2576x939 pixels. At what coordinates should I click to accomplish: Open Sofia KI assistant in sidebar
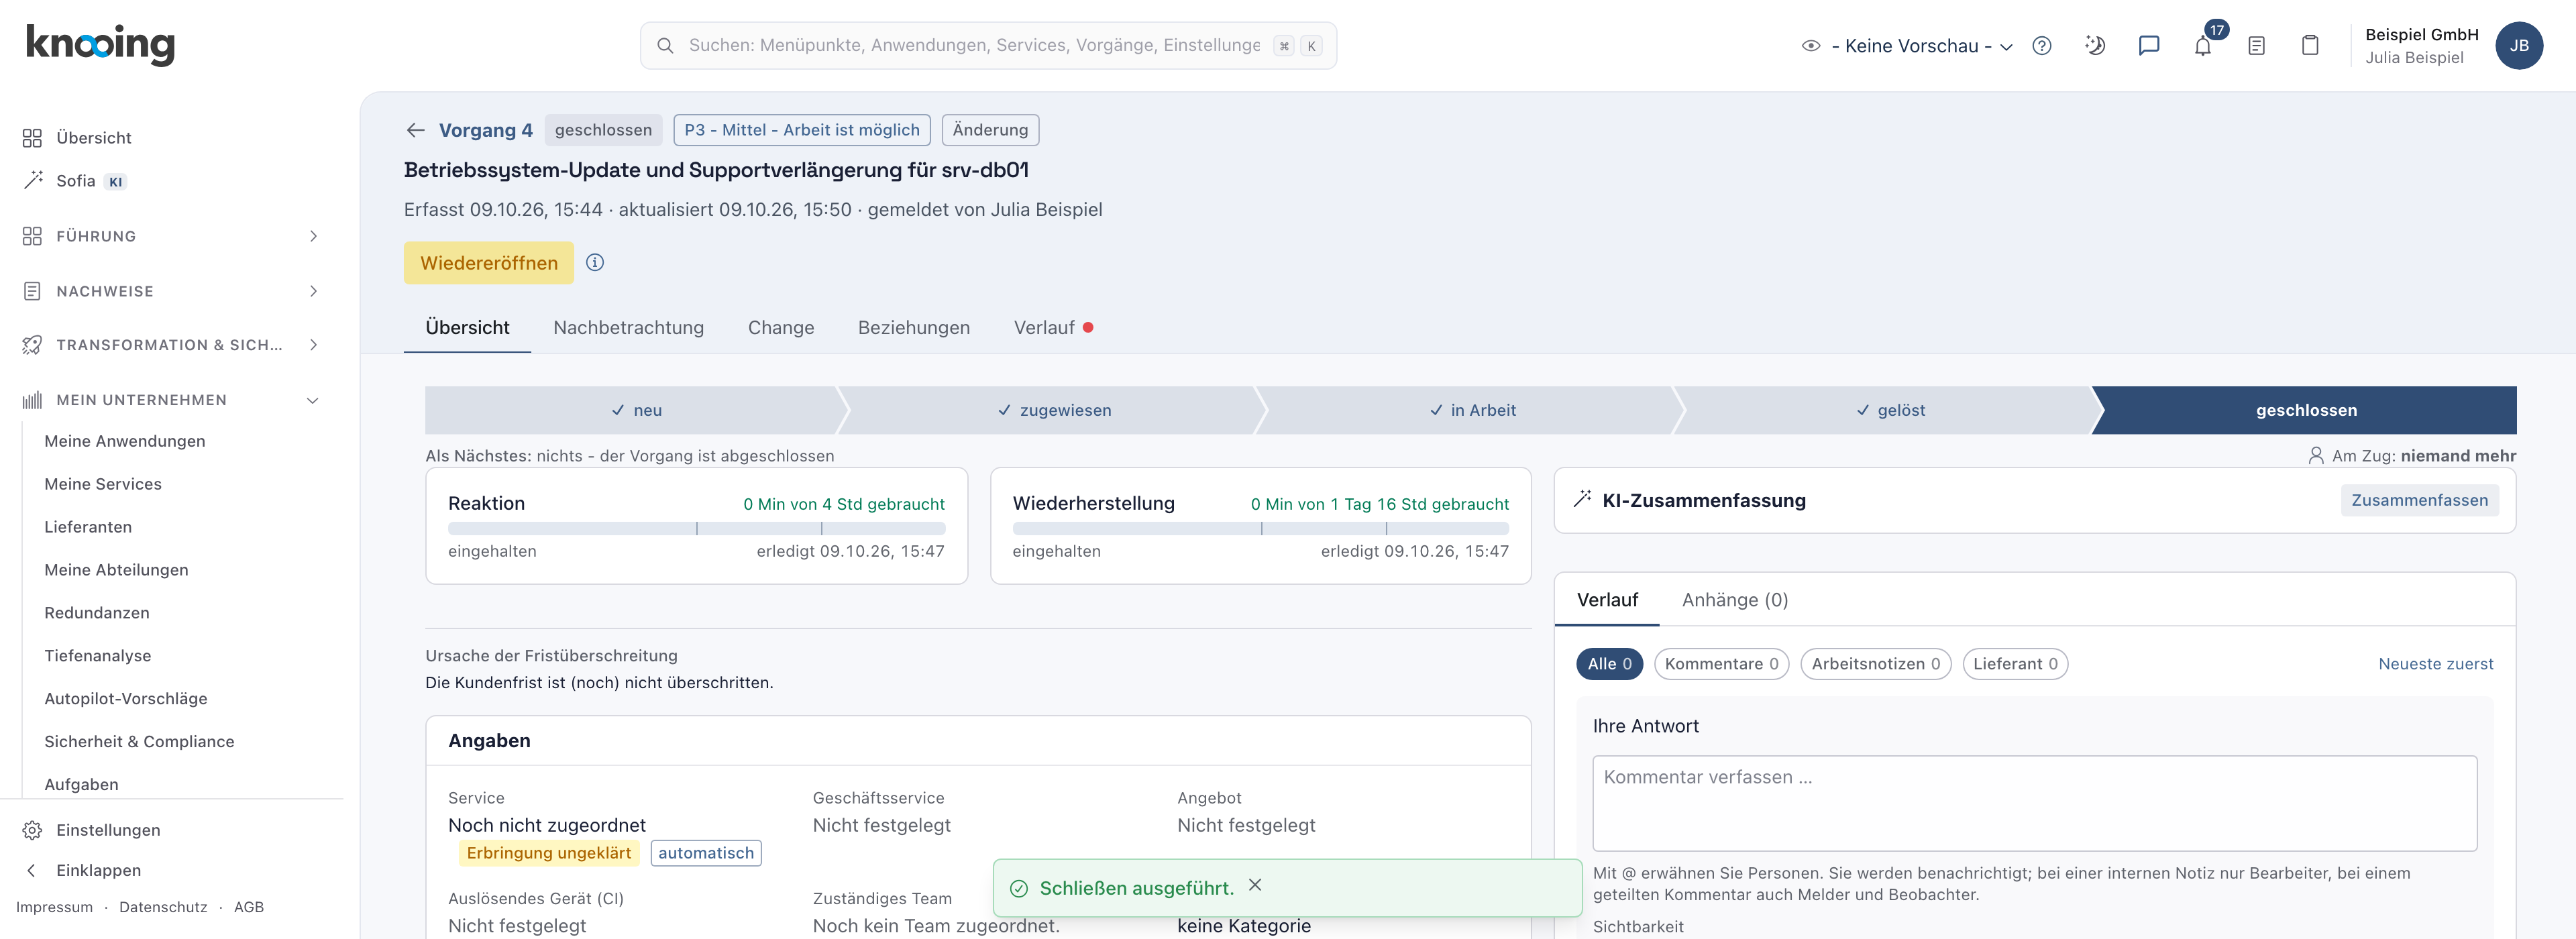click(x=76, y=181)
